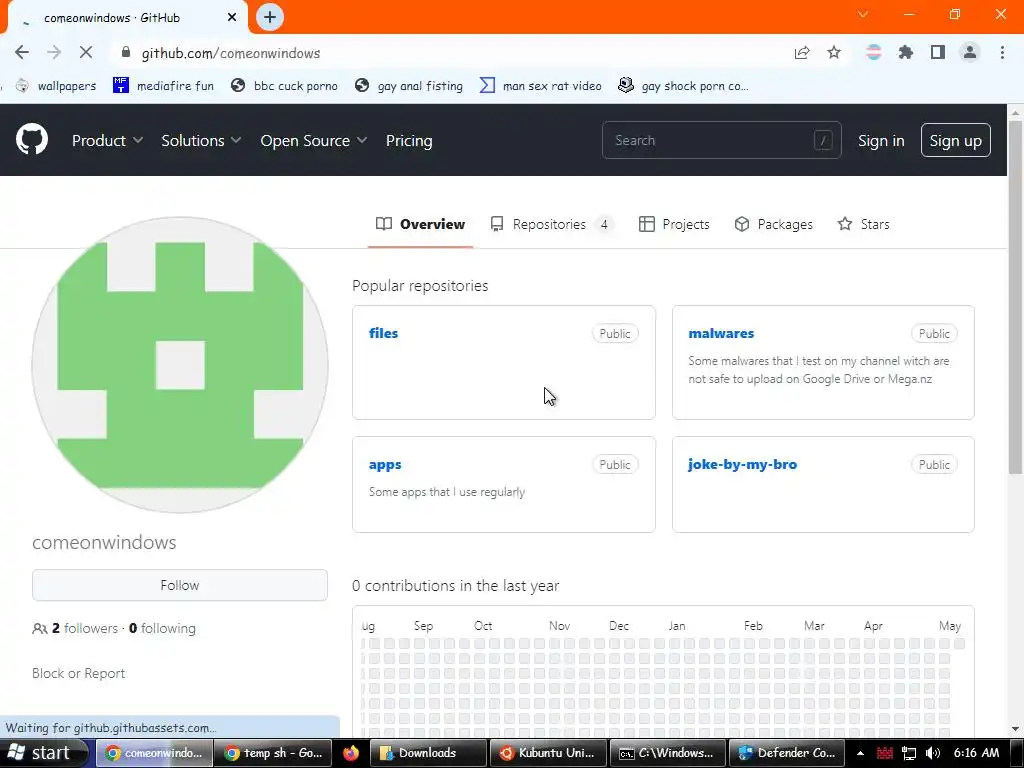Switch to the Repositories tab

(552, 224)
